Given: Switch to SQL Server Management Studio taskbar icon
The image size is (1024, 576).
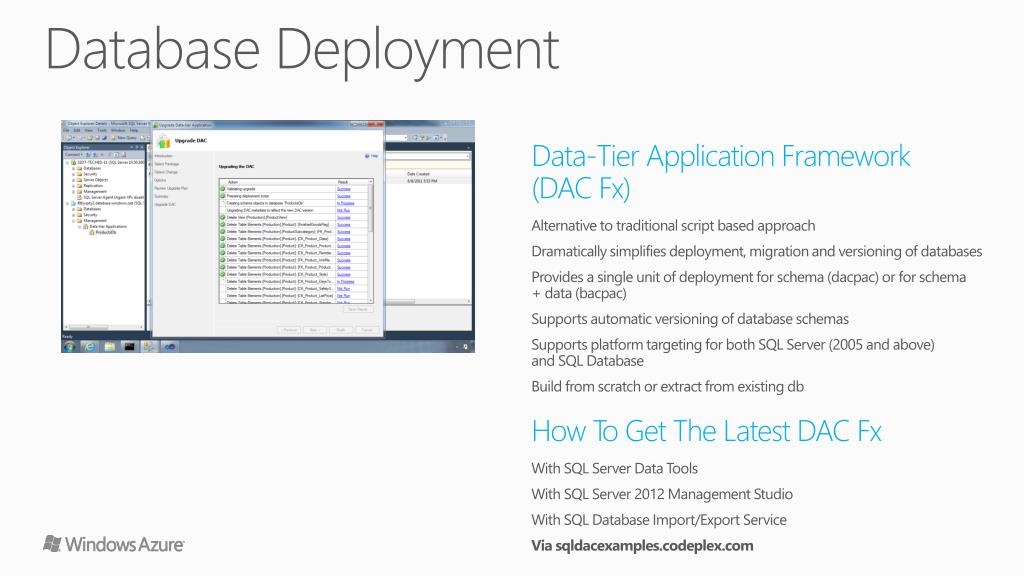Looking at the screenshot, I should 149,346.
